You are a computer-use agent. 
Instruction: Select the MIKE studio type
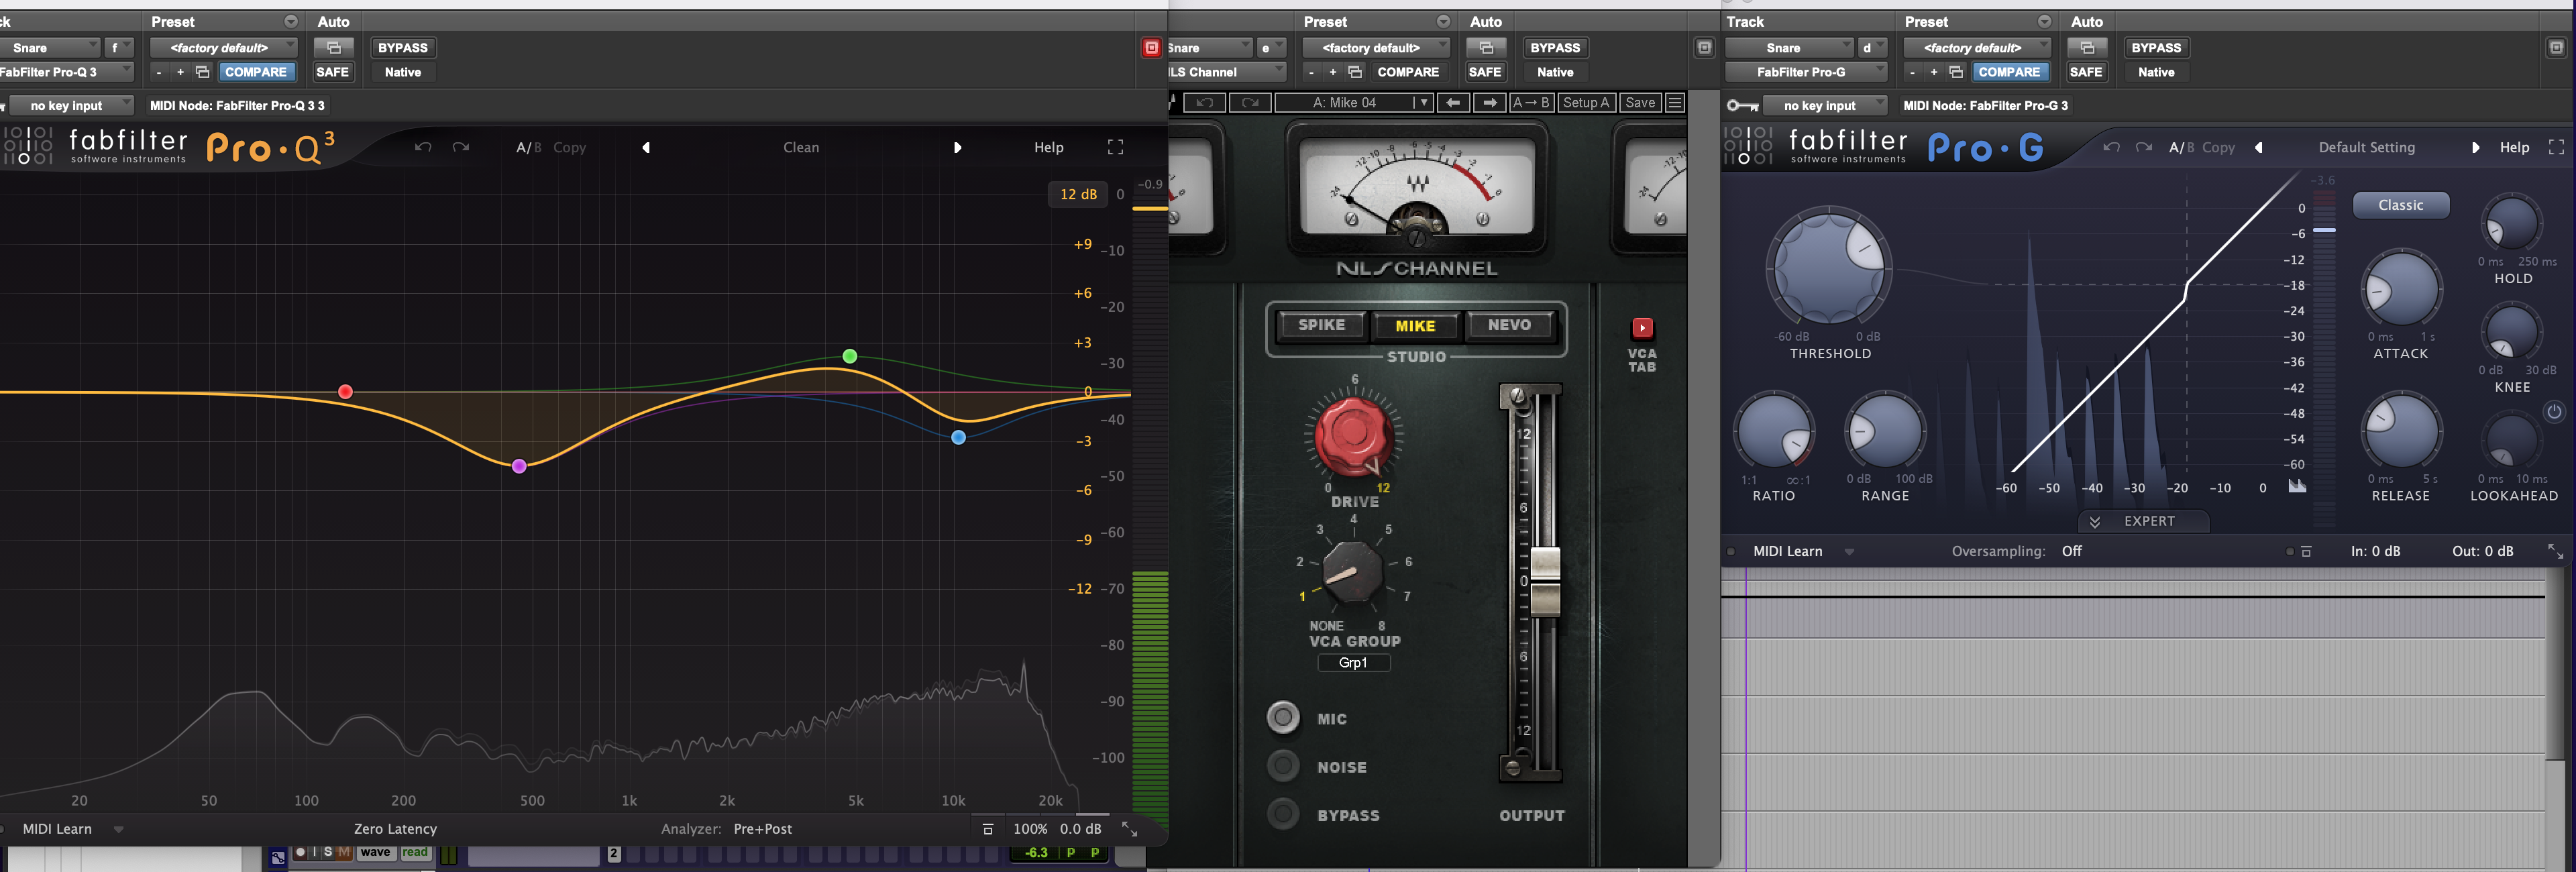pos(1415,325)
